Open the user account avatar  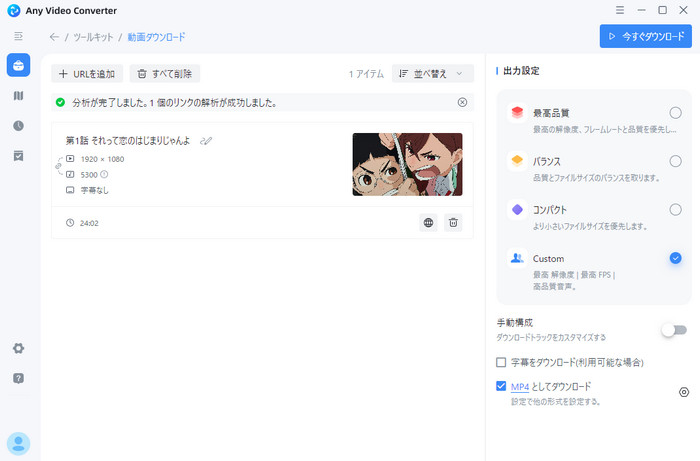point(18,444)
